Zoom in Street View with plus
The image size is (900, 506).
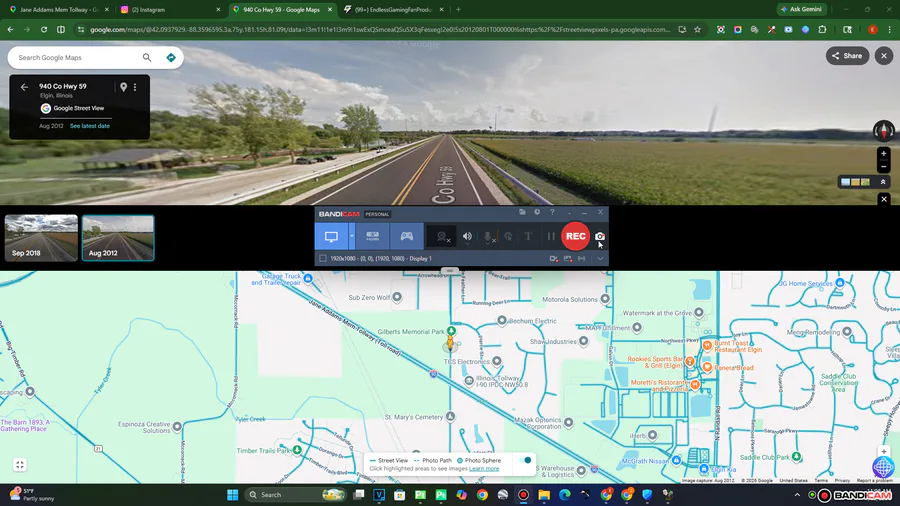(884, 154)
